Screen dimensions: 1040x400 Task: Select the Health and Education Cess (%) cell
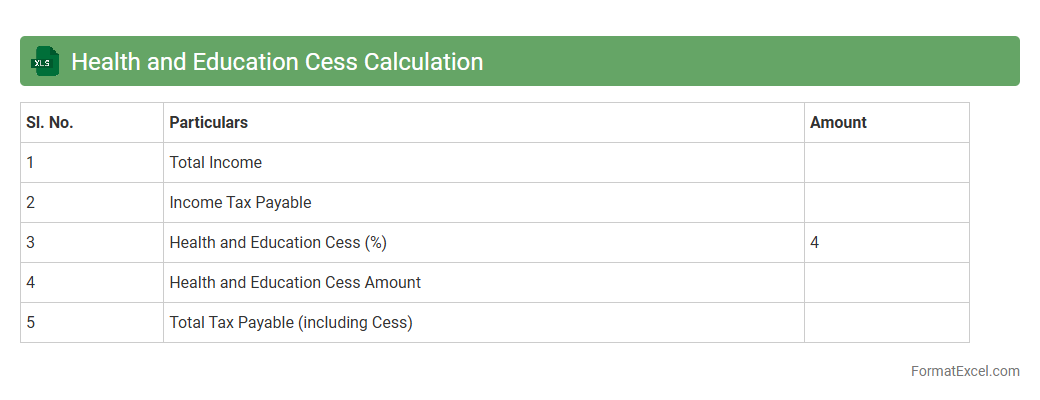pos(278,243)
